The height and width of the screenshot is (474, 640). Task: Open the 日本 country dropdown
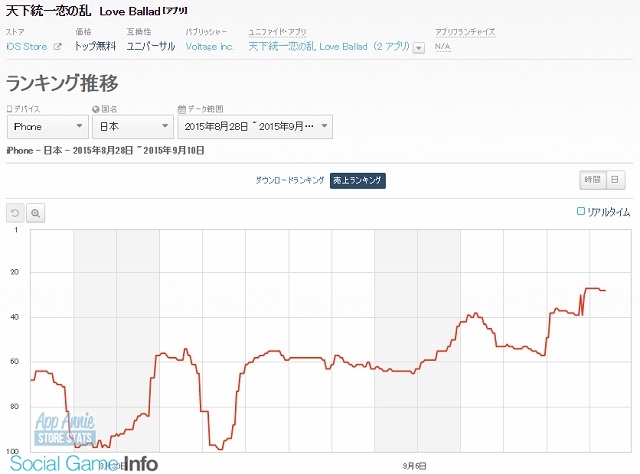click(133, 127)
